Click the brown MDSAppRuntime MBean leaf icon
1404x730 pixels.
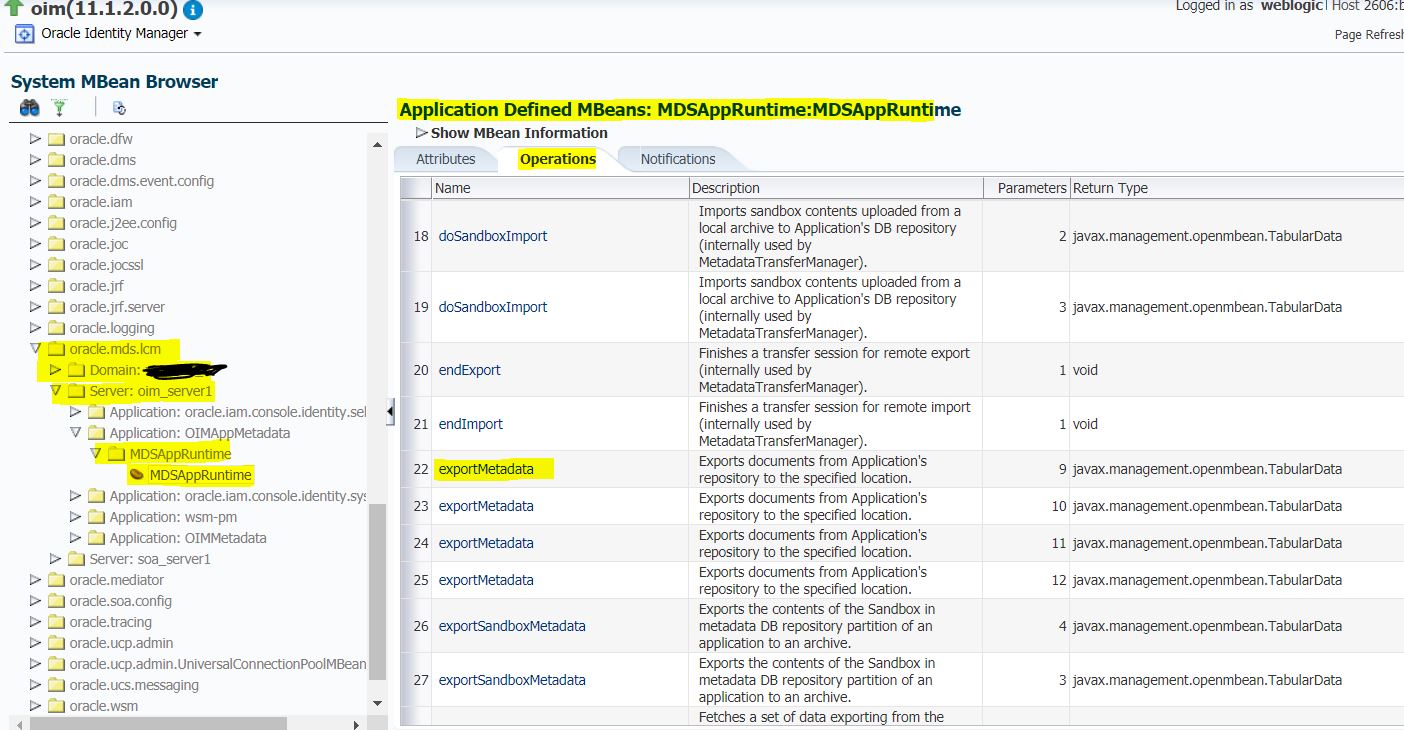pyautogui.click(x=137, y=475)
